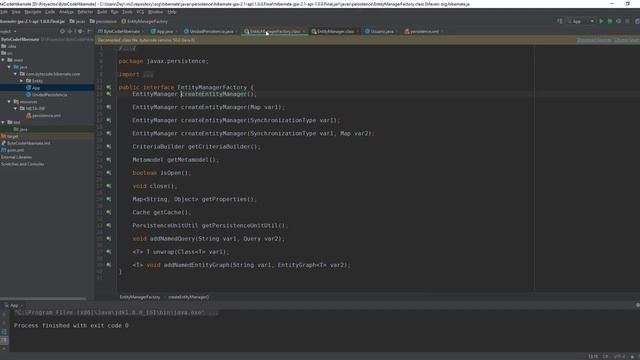
Task: Start debugging with the bug icon in the toolbar
Action: [x=610, y=21]
